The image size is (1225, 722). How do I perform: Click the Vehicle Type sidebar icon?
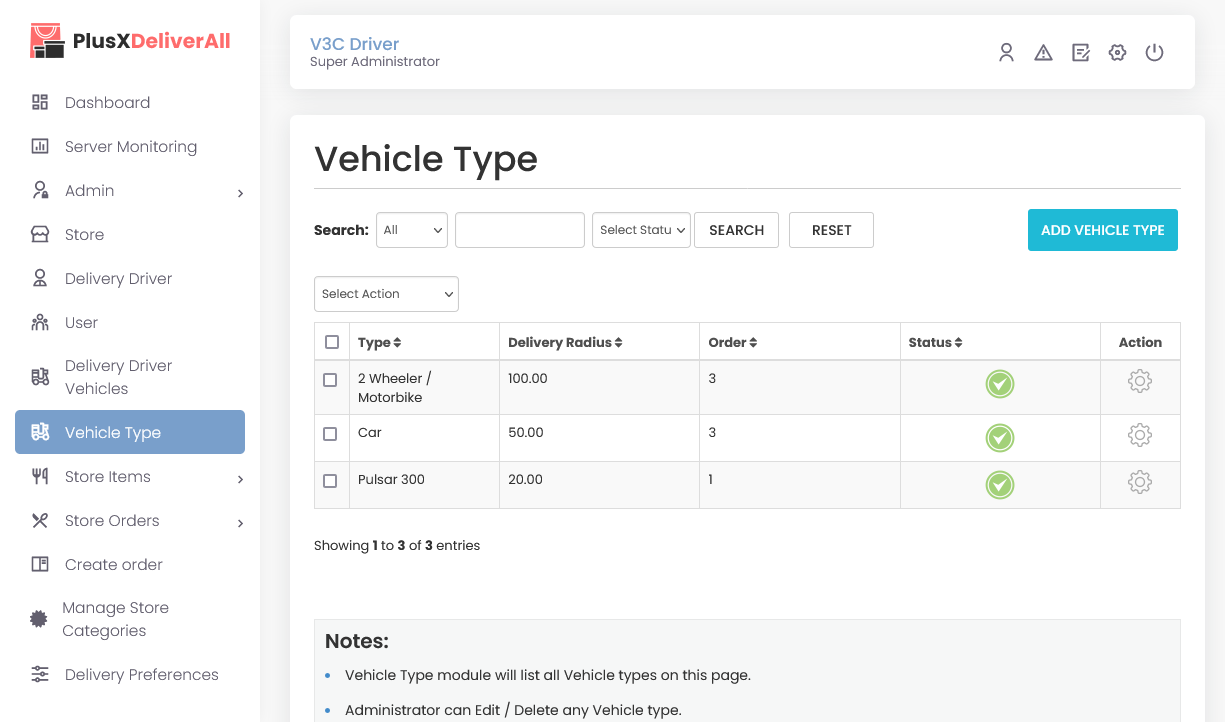point(40,432)
